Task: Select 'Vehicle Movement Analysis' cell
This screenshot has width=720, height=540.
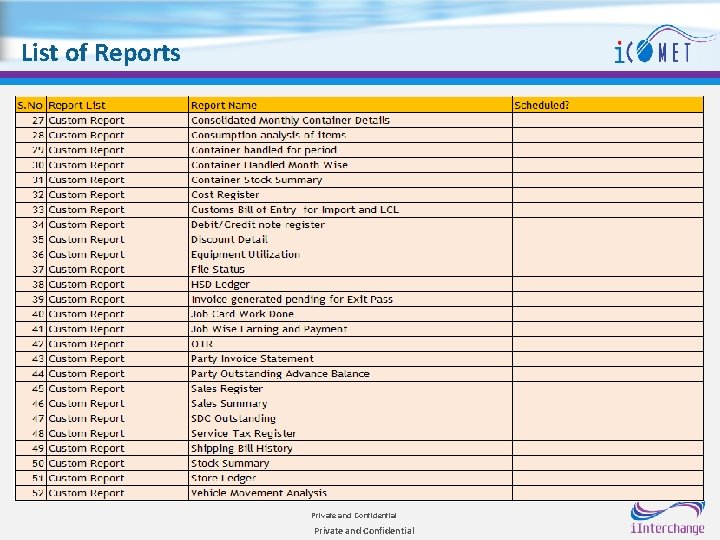Action: pyautogui.click(x=350, y=493)
